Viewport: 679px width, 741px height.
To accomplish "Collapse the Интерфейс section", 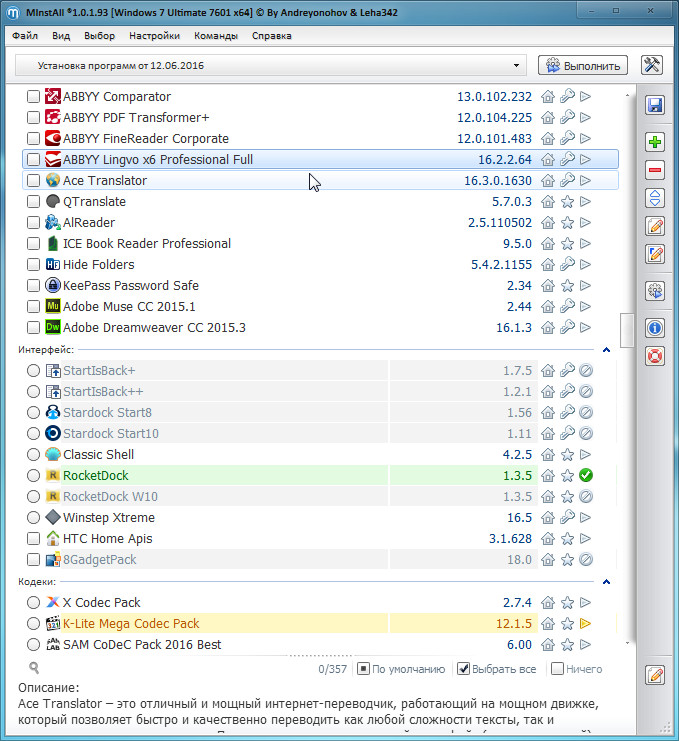I will [x=606, y=350].
